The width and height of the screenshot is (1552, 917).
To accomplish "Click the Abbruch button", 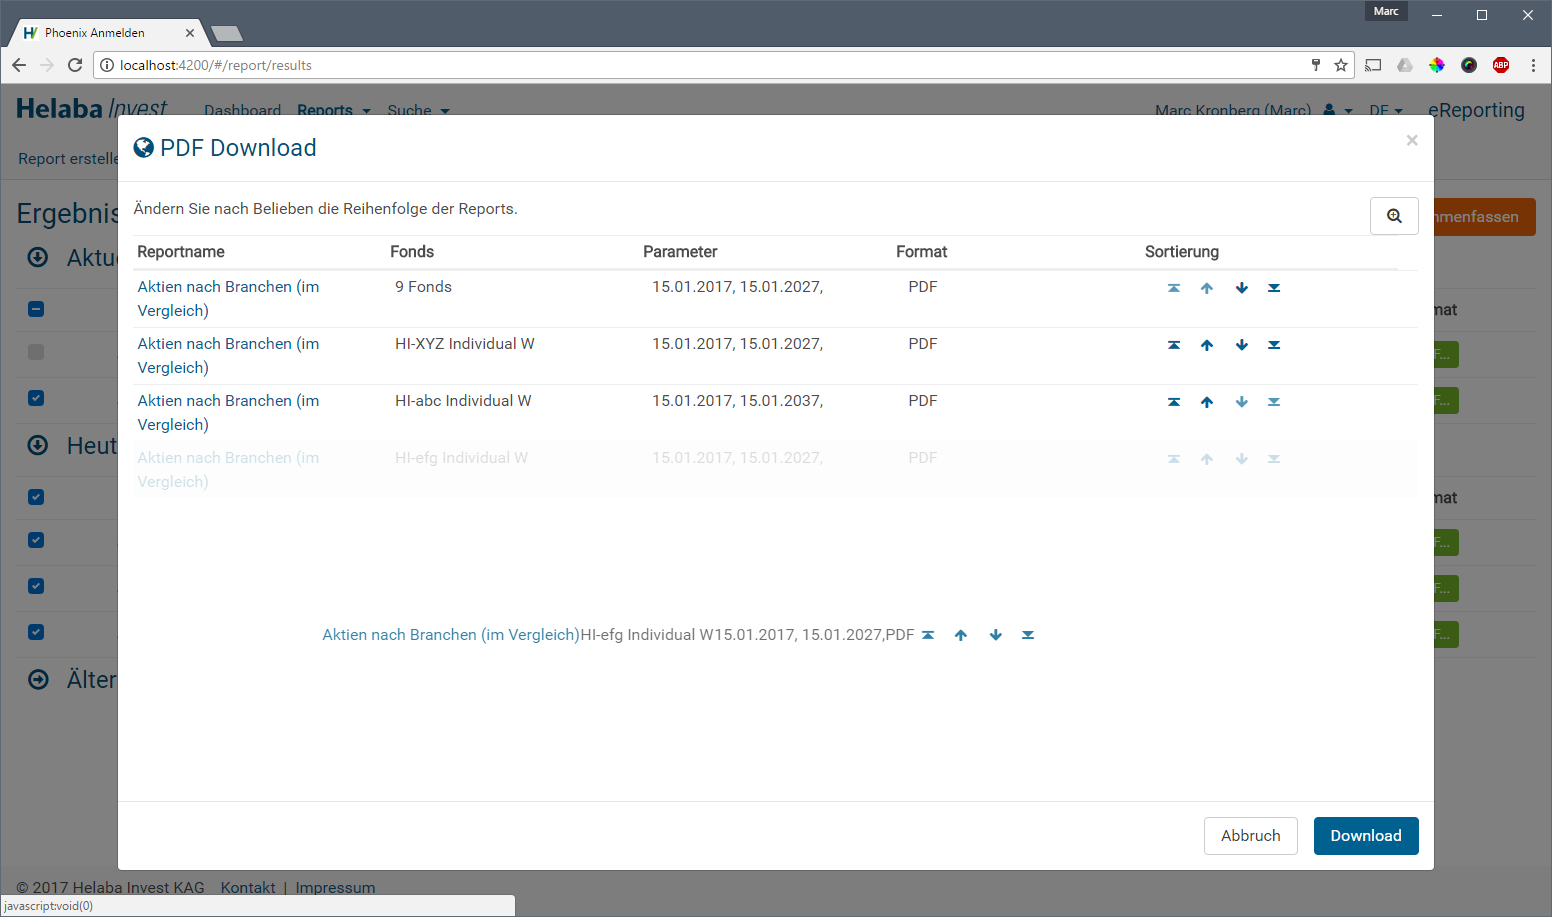I will point(1250,836).
